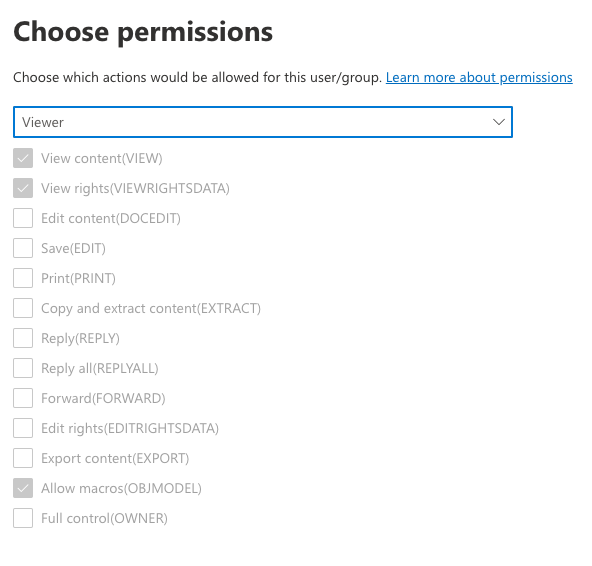Screen dimensions: 592x566
Task: Click the Viewer text in combo box
Action: (x=43, y=122)
